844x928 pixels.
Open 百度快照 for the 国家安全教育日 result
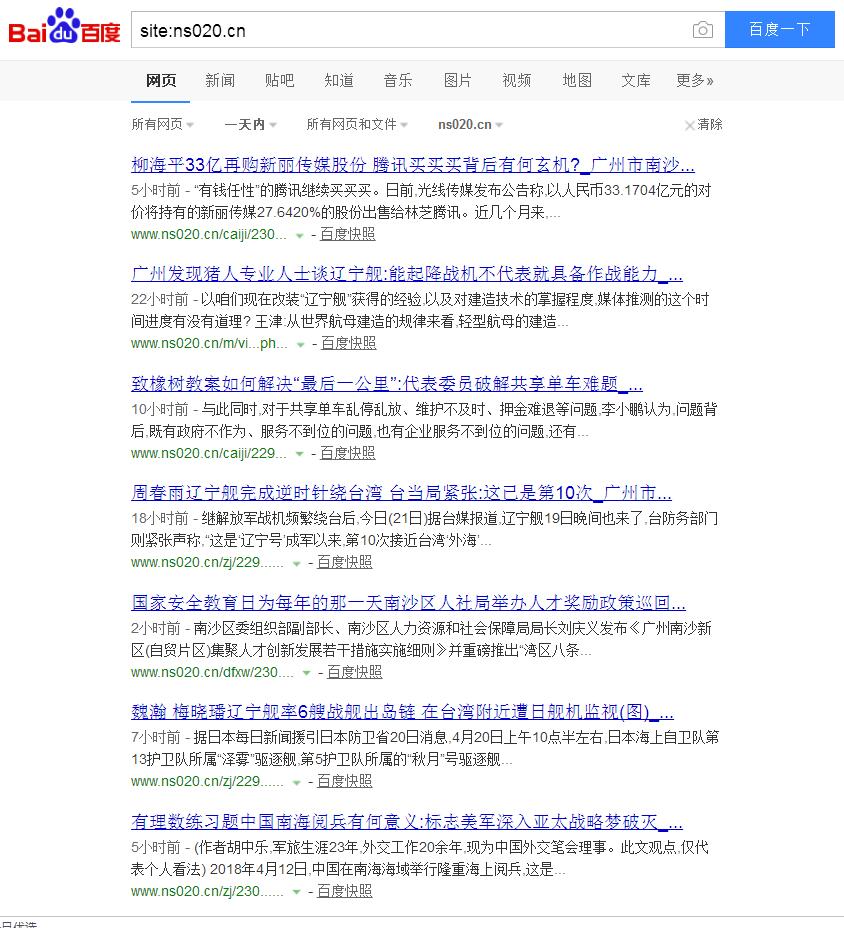[x=354, y=672]
